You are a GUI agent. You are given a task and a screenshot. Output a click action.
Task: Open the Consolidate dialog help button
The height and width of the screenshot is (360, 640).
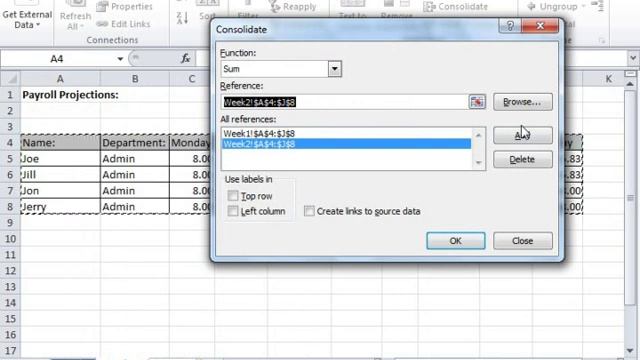tap(510, 26)
